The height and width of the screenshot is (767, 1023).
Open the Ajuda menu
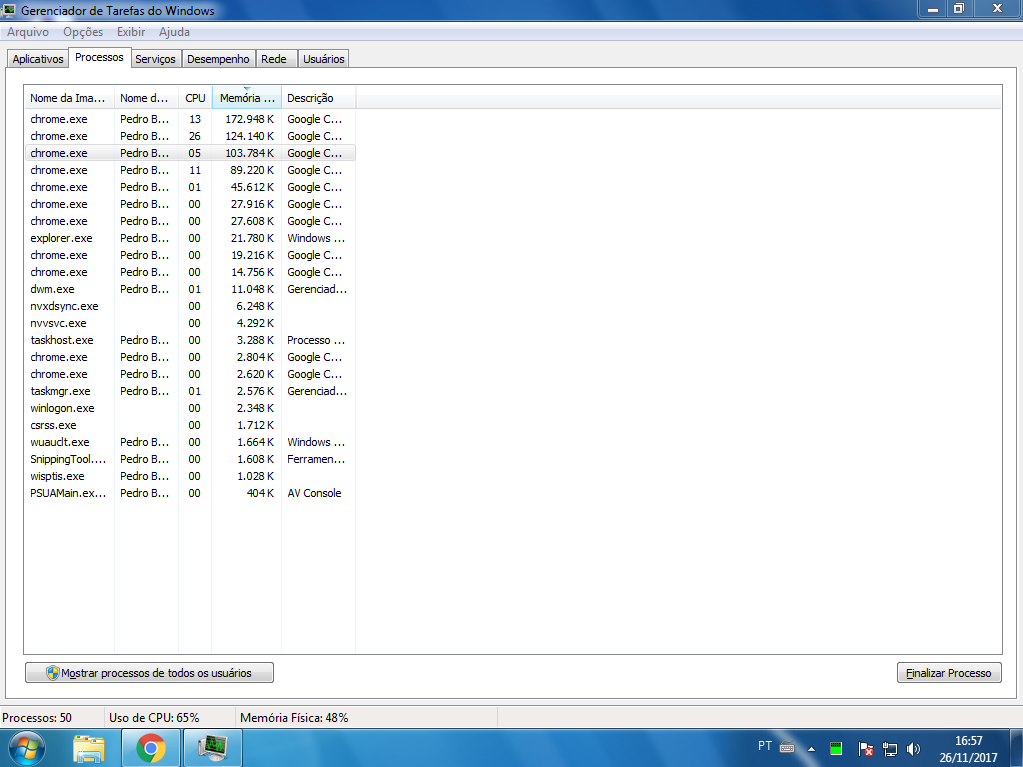click(174, 31)
